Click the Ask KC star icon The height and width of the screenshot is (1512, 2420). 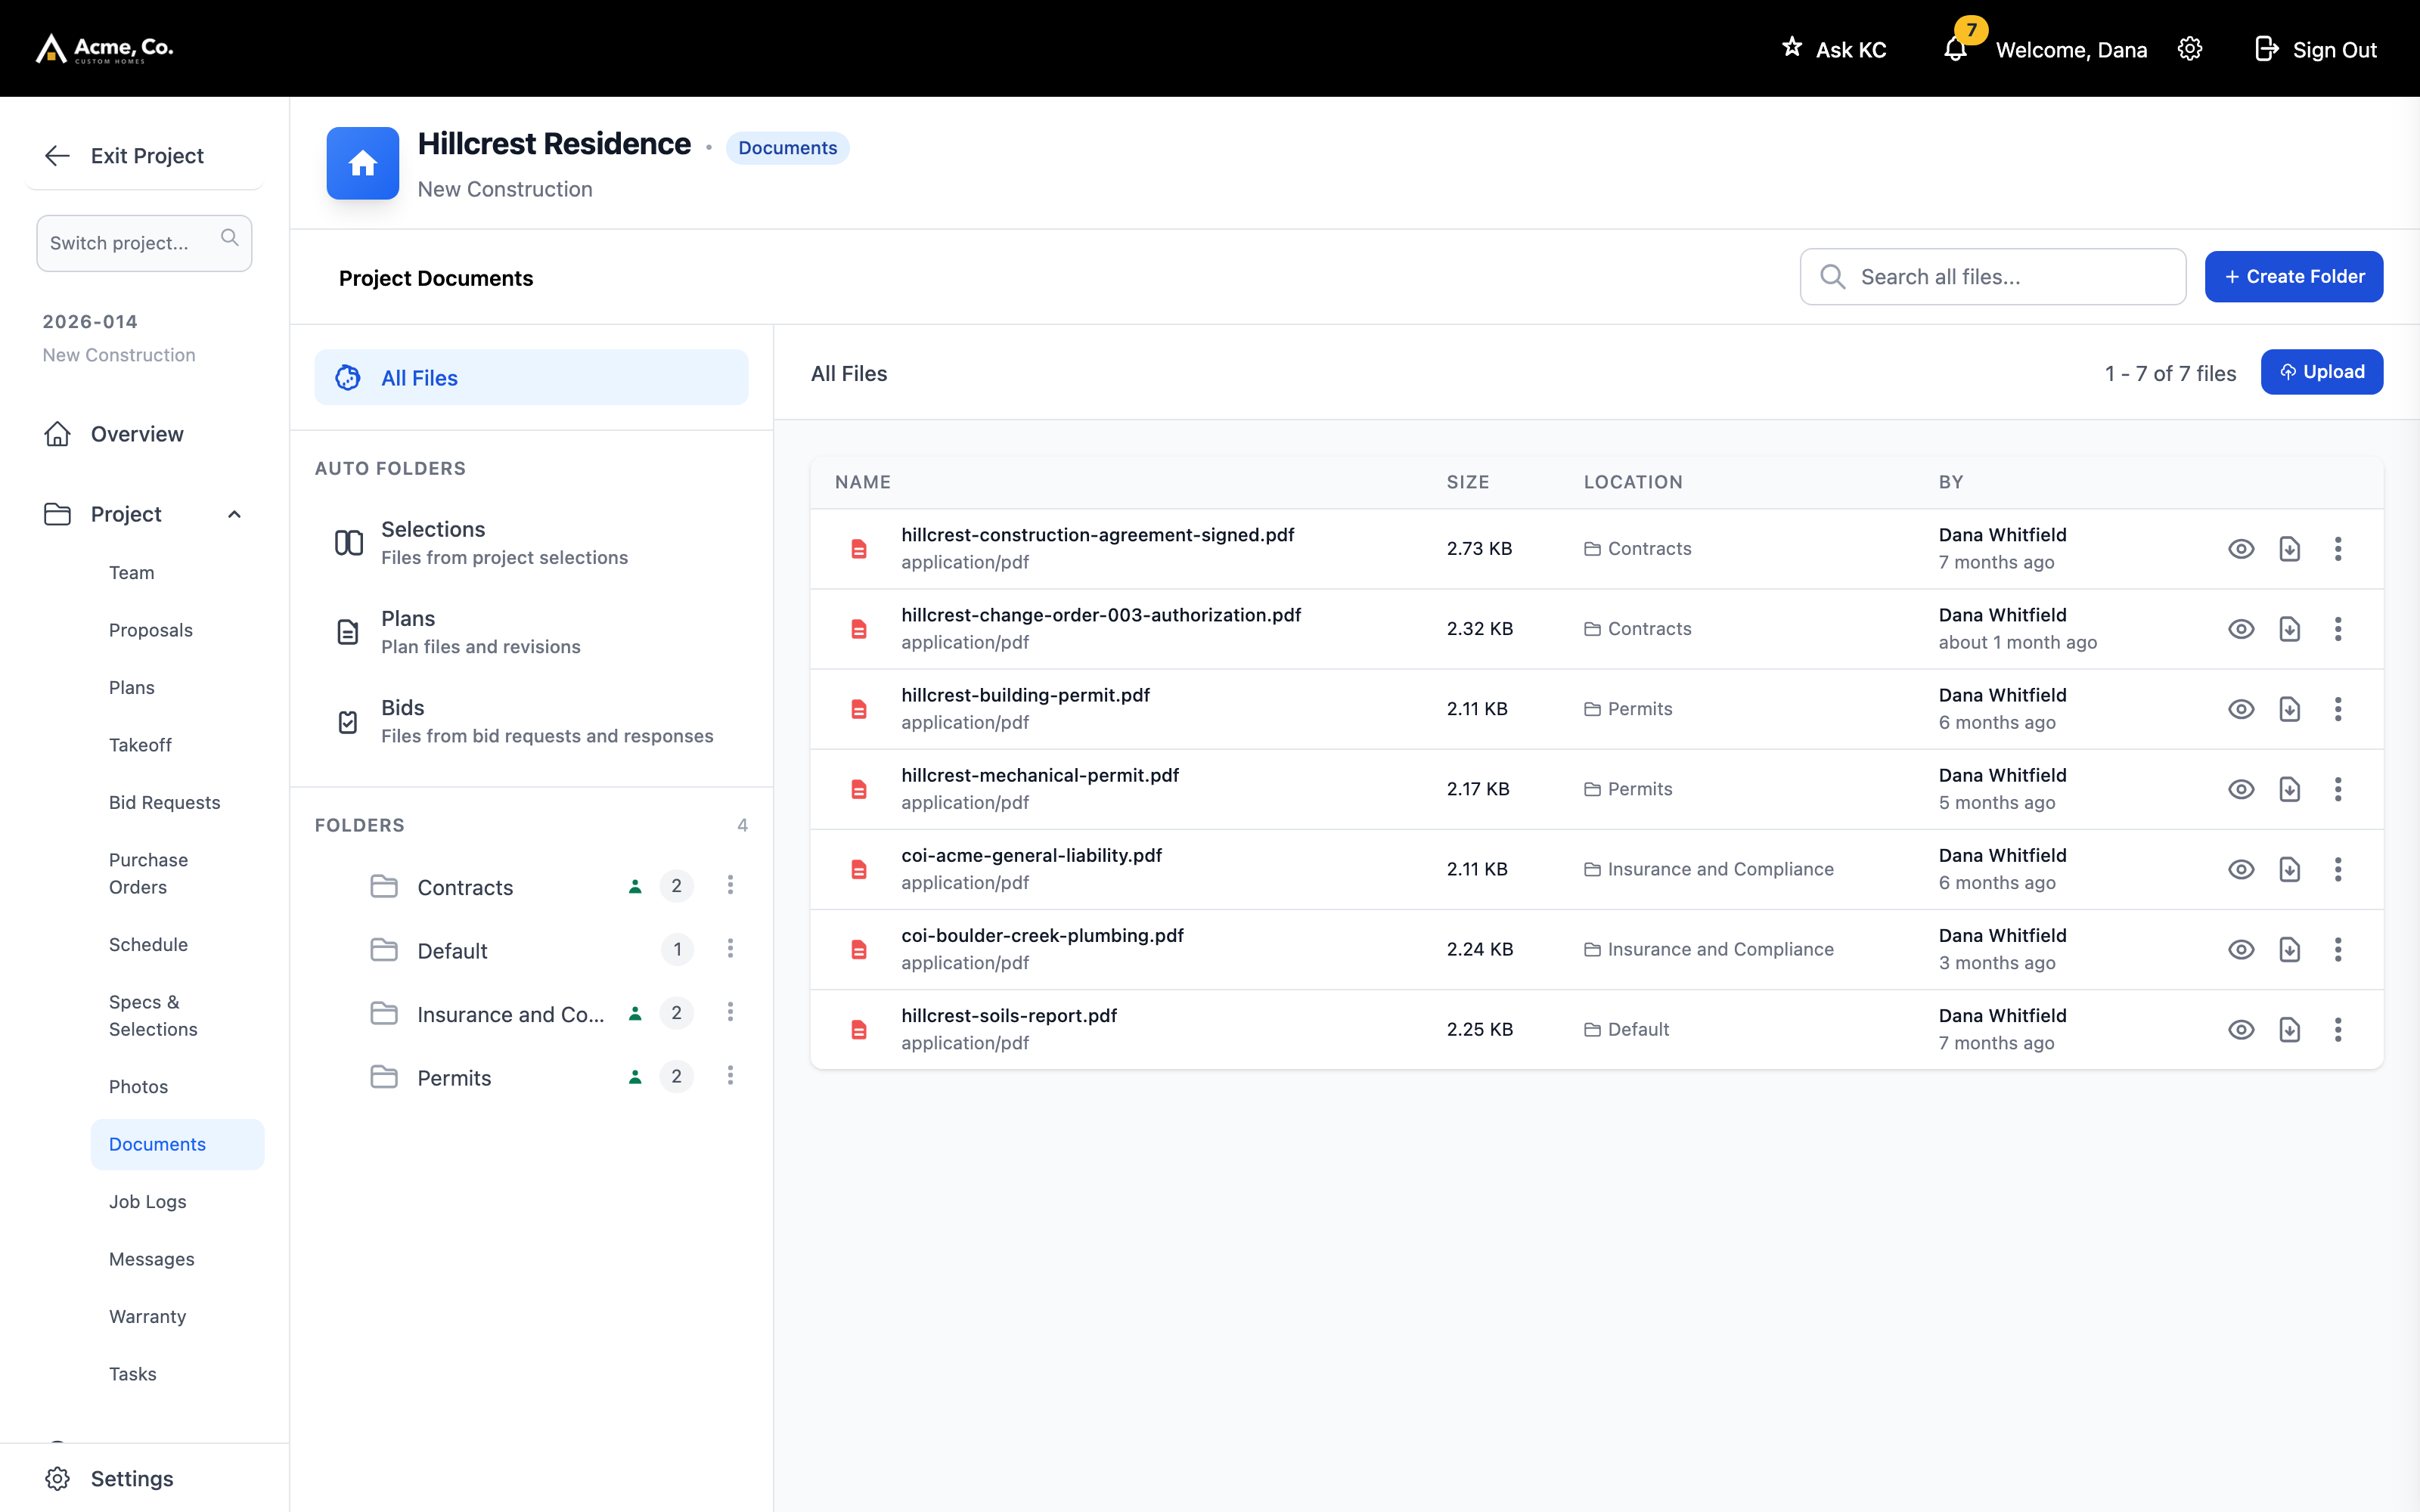(x=1792, y=47)
